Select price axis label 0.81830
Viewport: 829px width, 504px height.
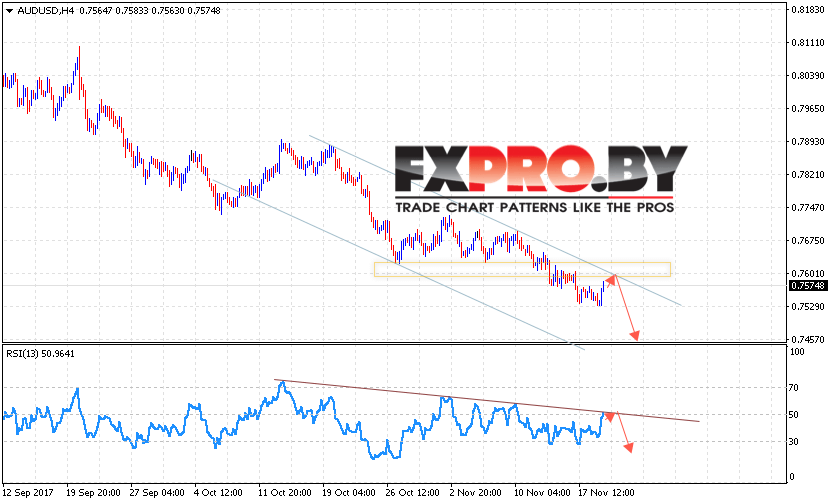pyautogui.click(x=808, y=10)
